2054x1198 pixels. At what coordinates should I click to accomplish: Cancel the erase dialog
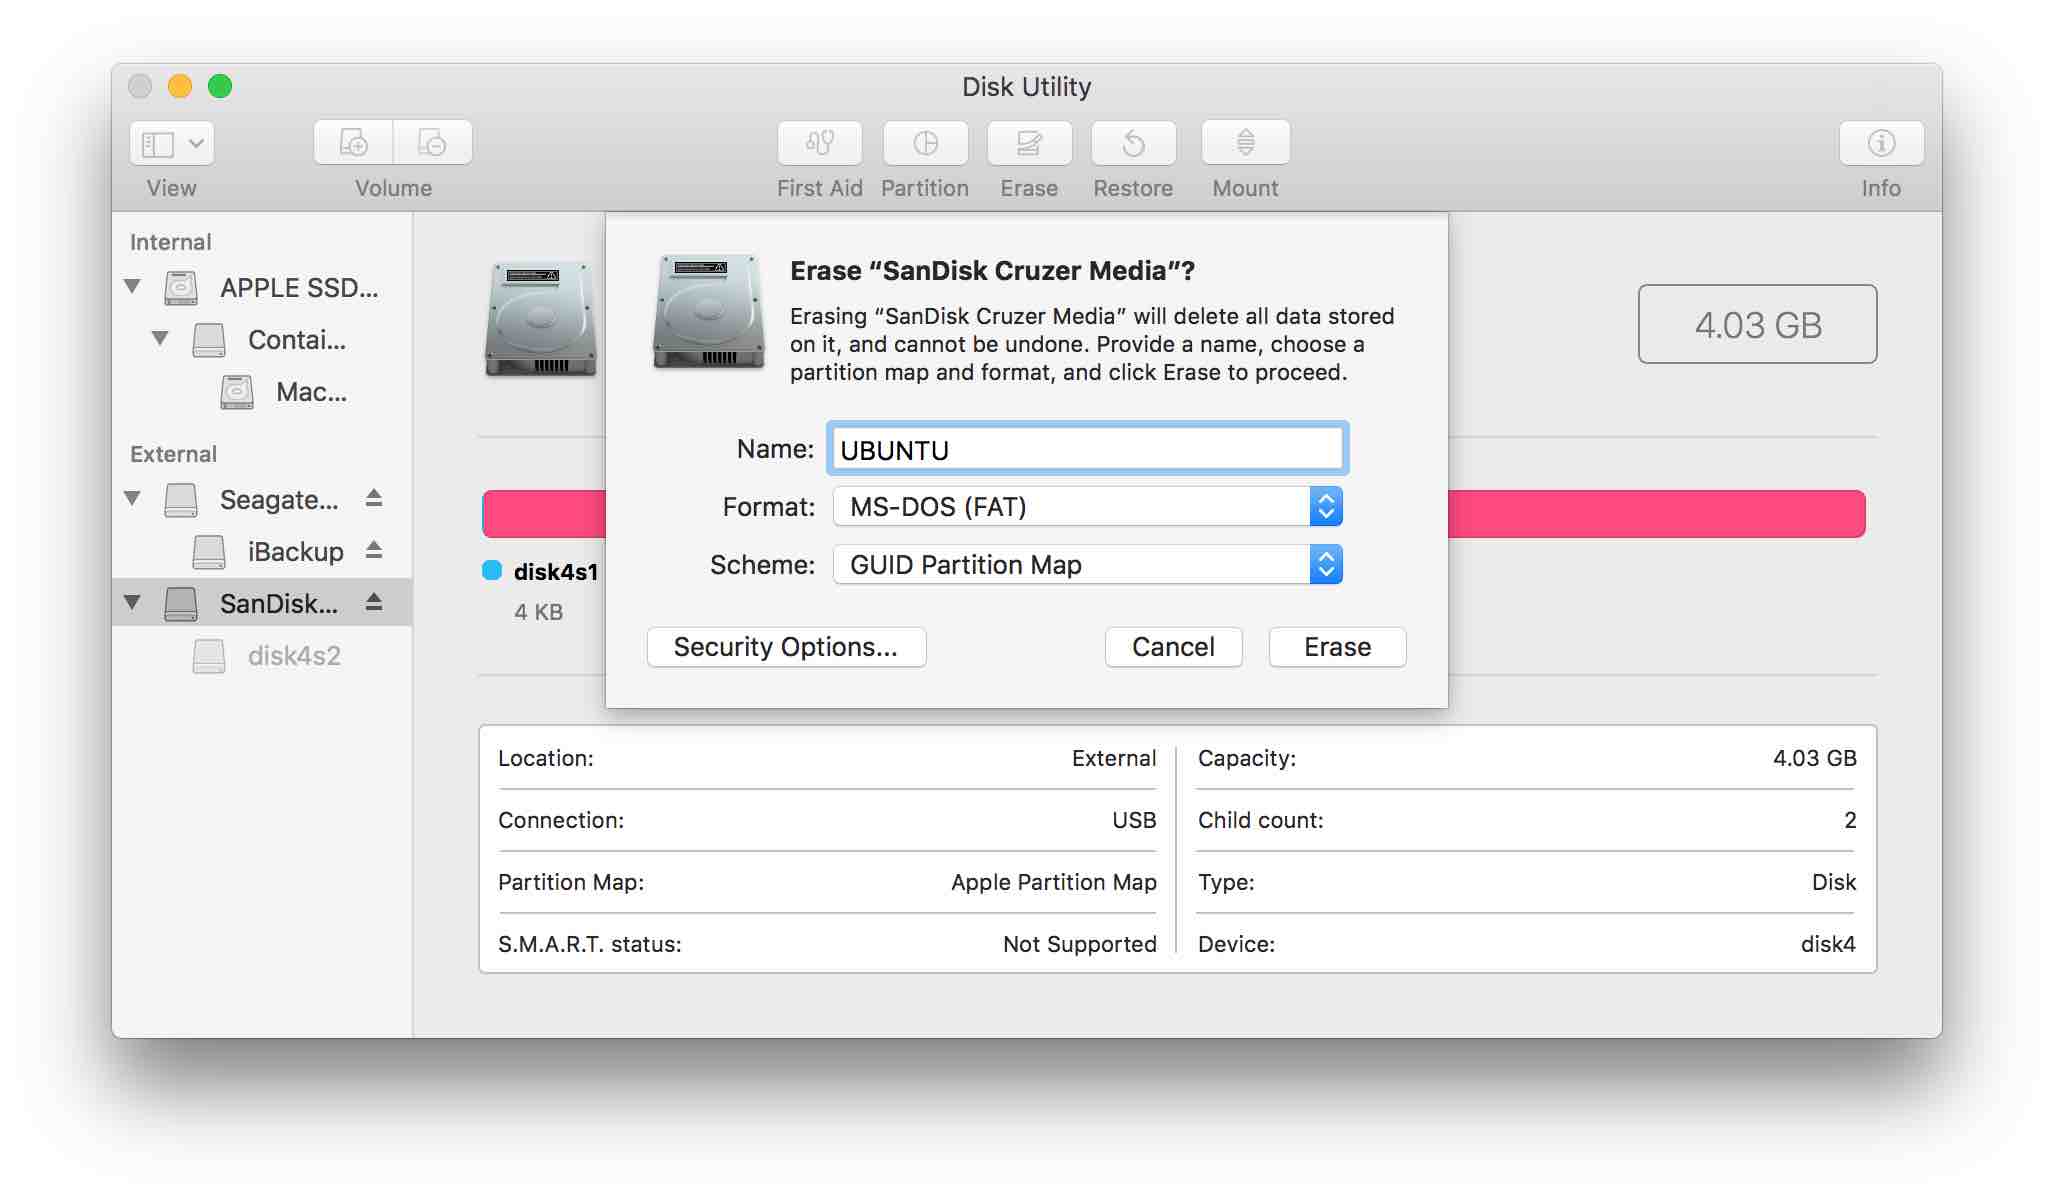(x=1173, y=647)
